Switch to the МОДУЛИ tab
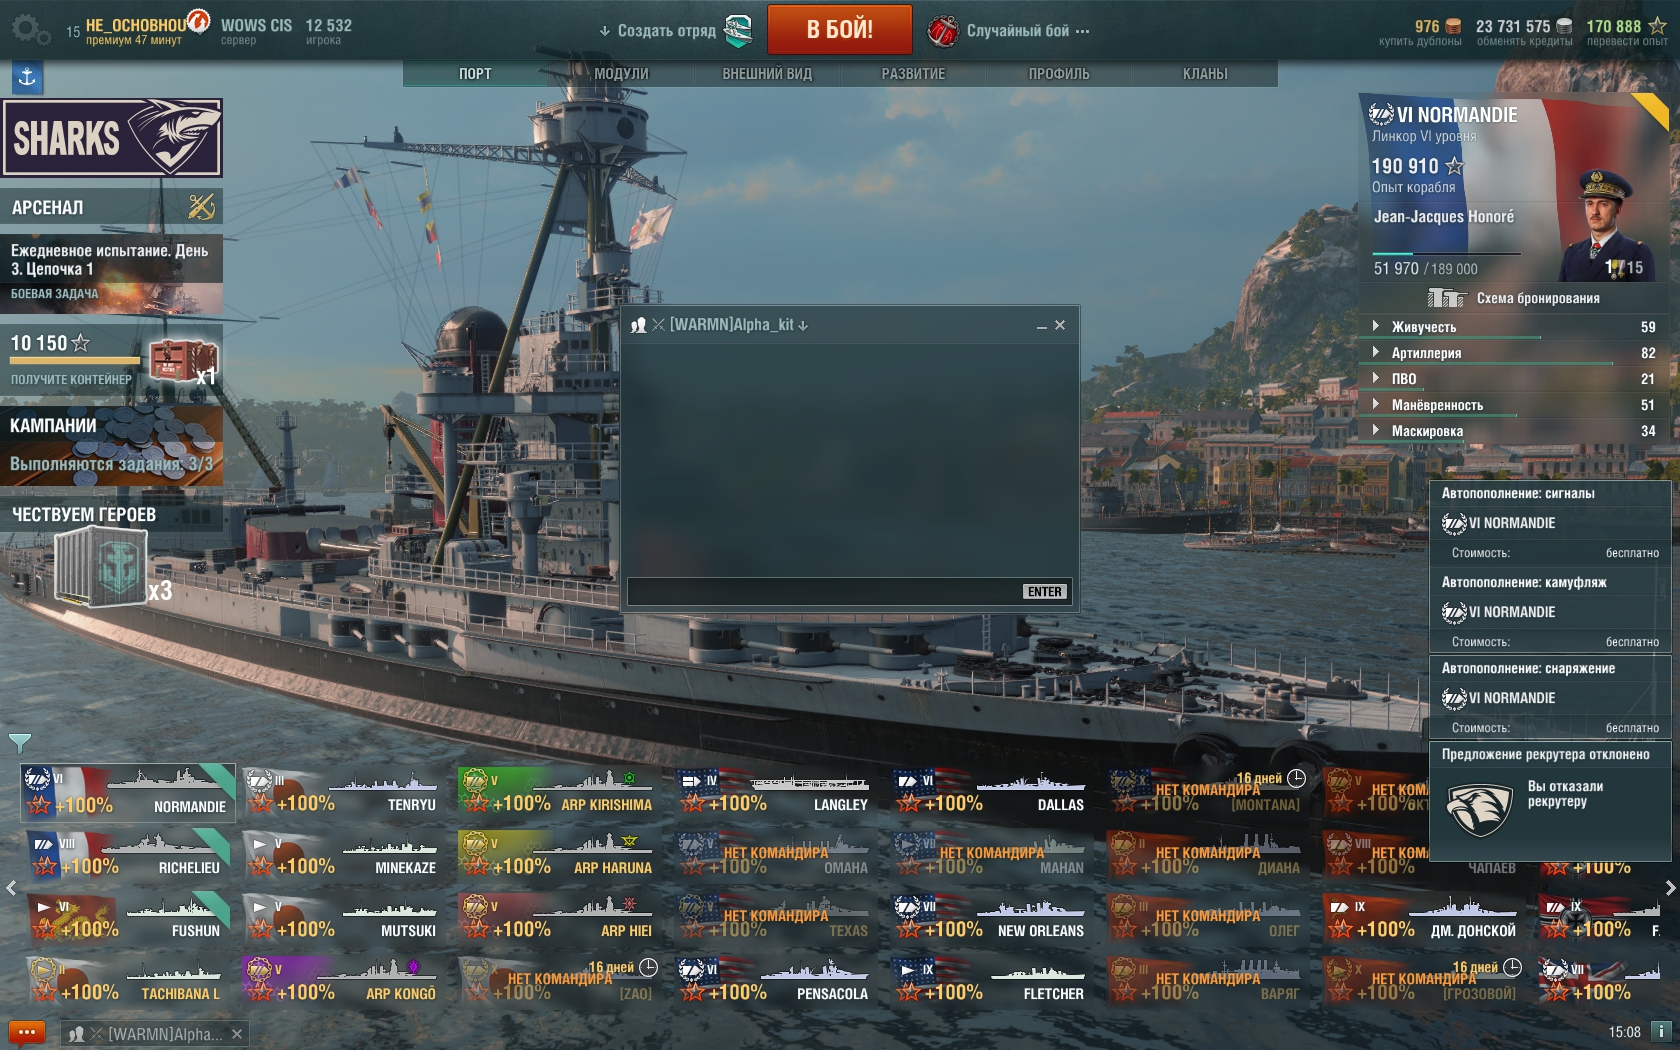This screenshot has height=1050, width=1680. point(621,74)
